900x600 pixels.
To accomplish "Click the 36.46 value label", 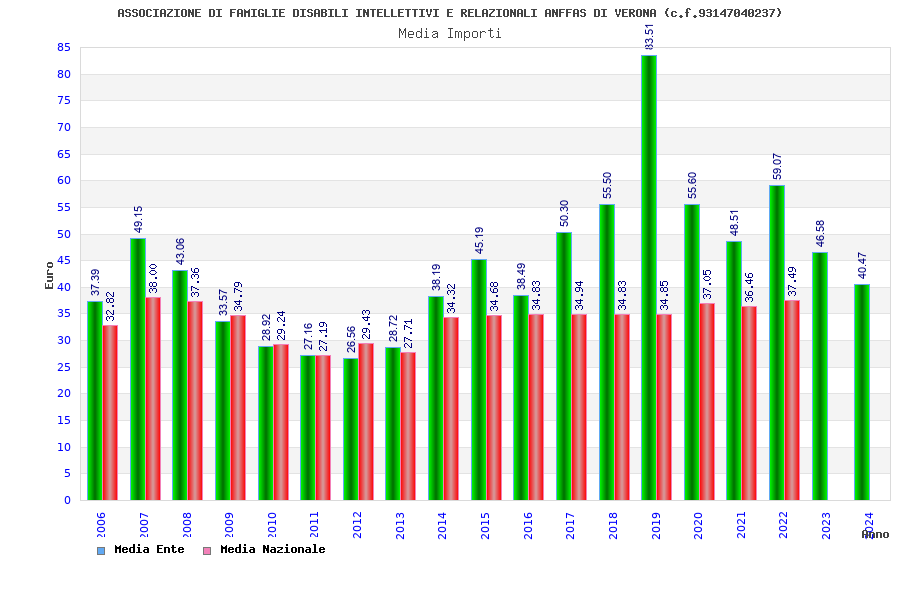I will [x=749, y=287].
